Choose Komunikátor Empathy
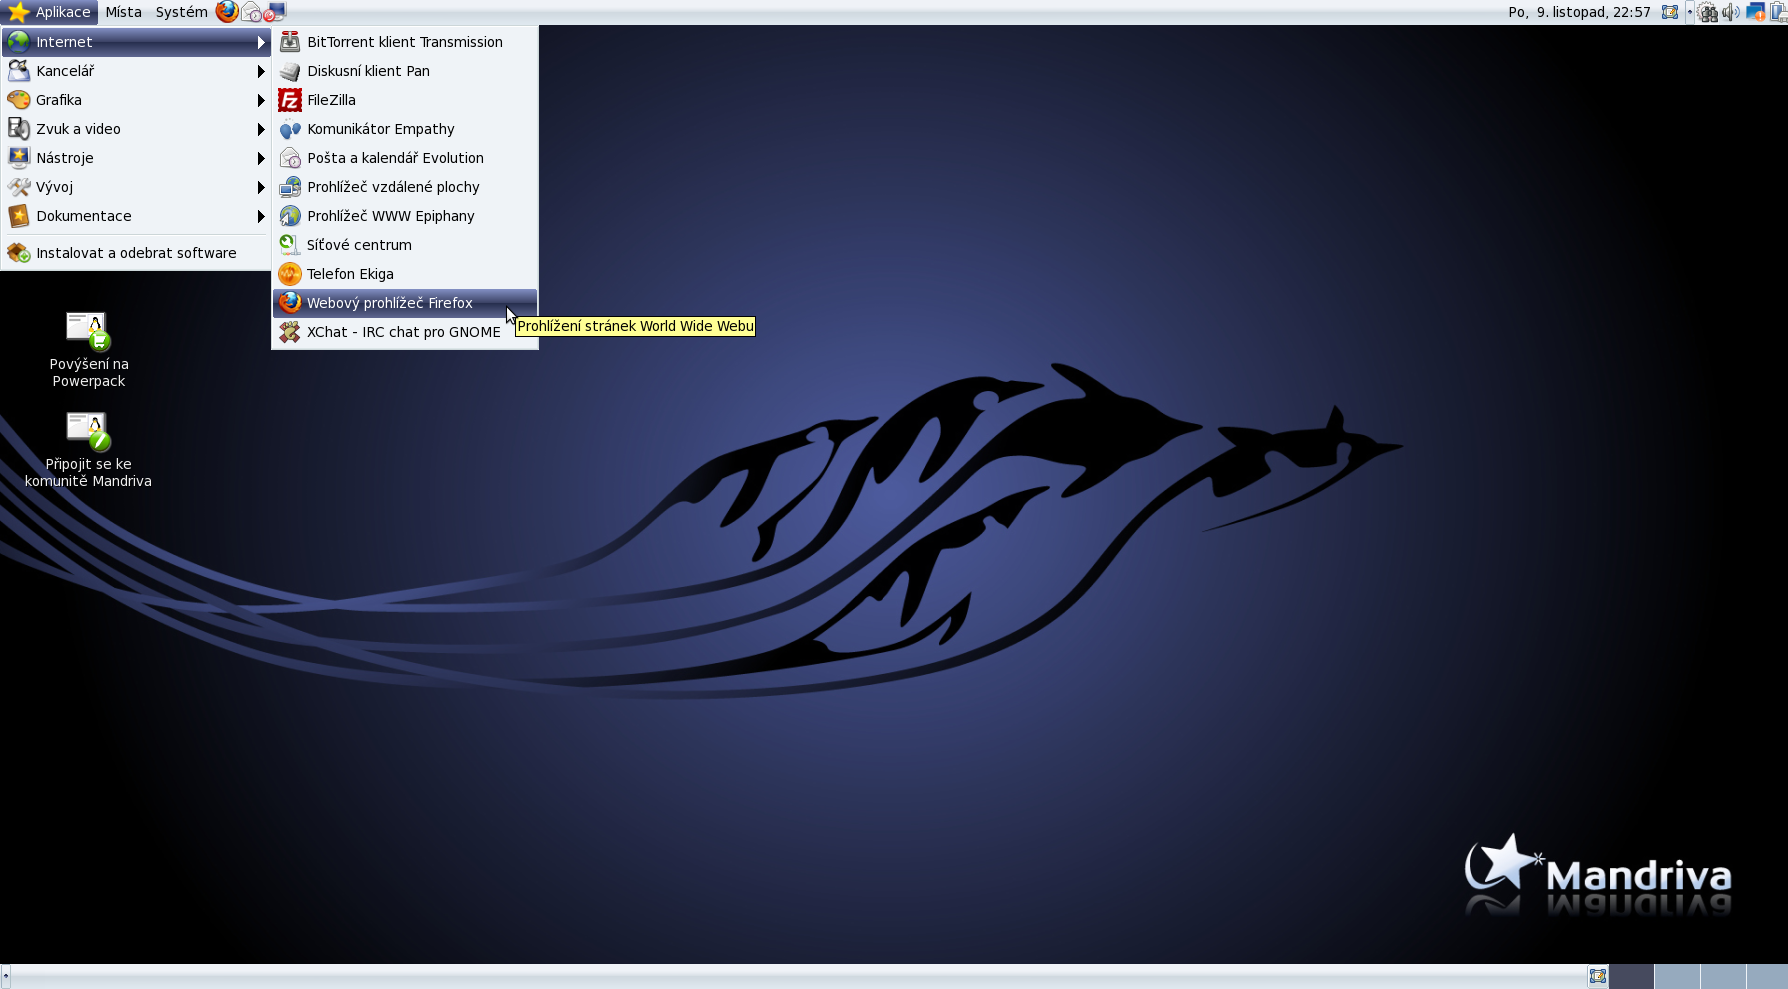Screen dimensions: 1788x989 tap(405, 129)
